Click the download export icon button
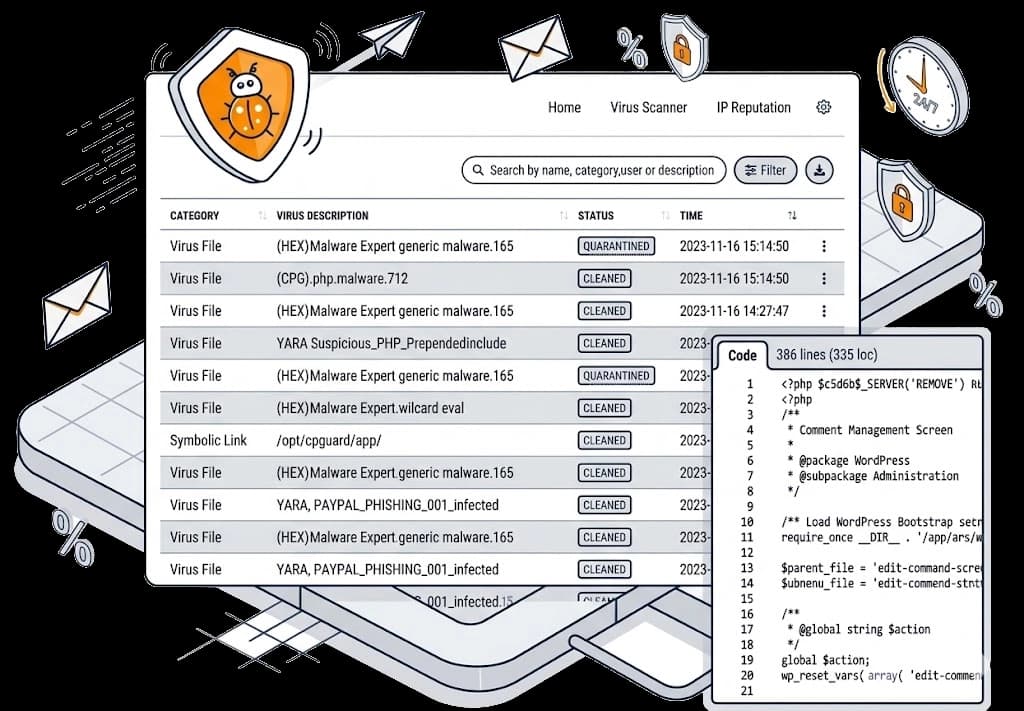This screenshot has width=1024, height=711. pyautogui.click(x=819, y=170)
